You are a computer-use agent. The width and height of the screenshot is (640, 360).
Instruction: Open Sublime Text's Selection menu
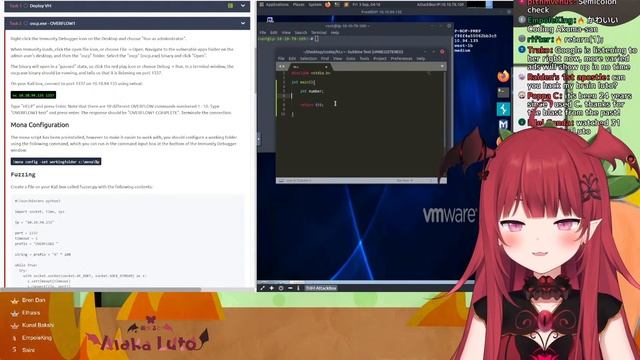[309, 59]
